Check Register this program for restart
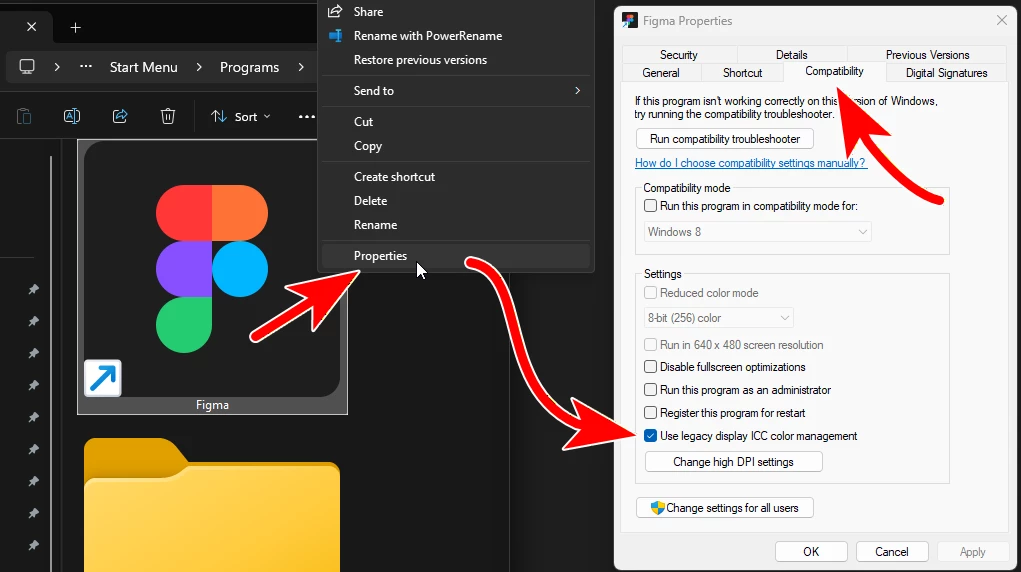The height and width of the screenshot is (572, 1021). (x=650, y=412)
